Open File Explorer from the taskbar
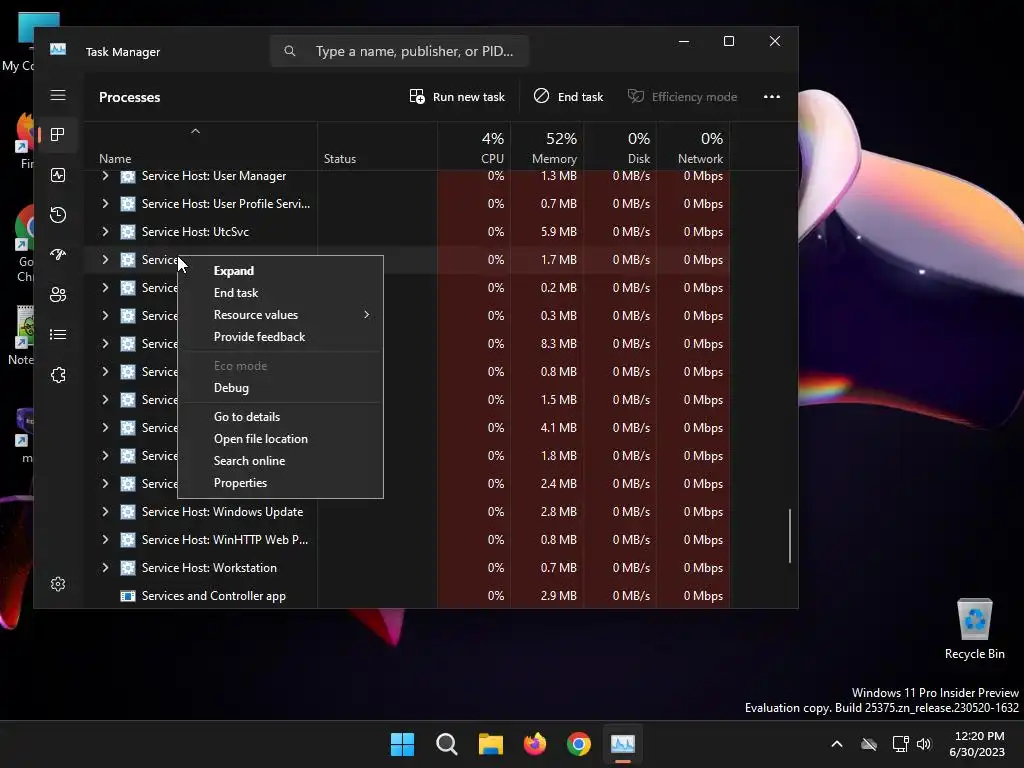The width and height of the screenshot is (1024, 768). point(490,744)
